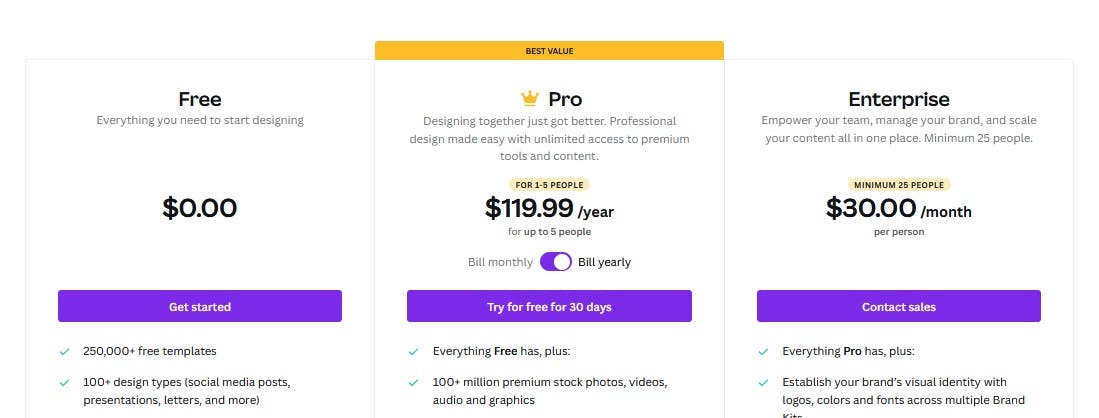Click the MINIMUM 25 PEOPLE badge
Screen dimensions: 1099x418
click(898, 185)
